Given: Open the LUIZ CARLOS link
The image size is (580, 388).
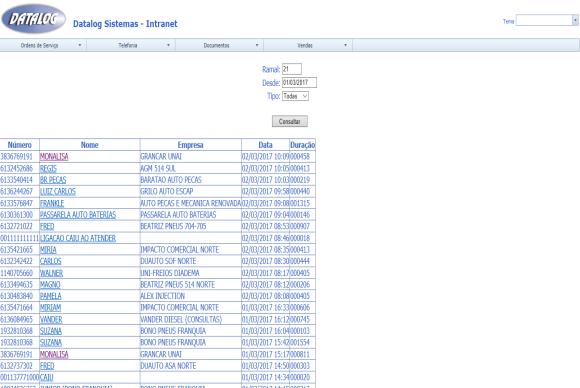Looking at the screenshot, I should point(58,191).
